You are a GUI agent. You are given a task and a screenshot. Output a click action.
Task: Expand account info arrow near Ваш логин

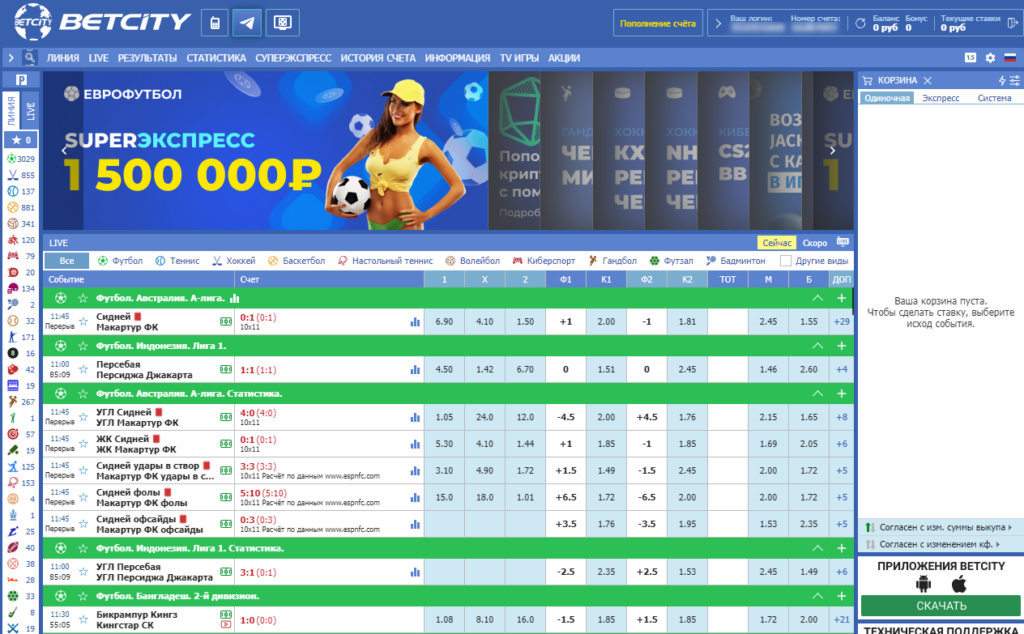click(718, 24)
